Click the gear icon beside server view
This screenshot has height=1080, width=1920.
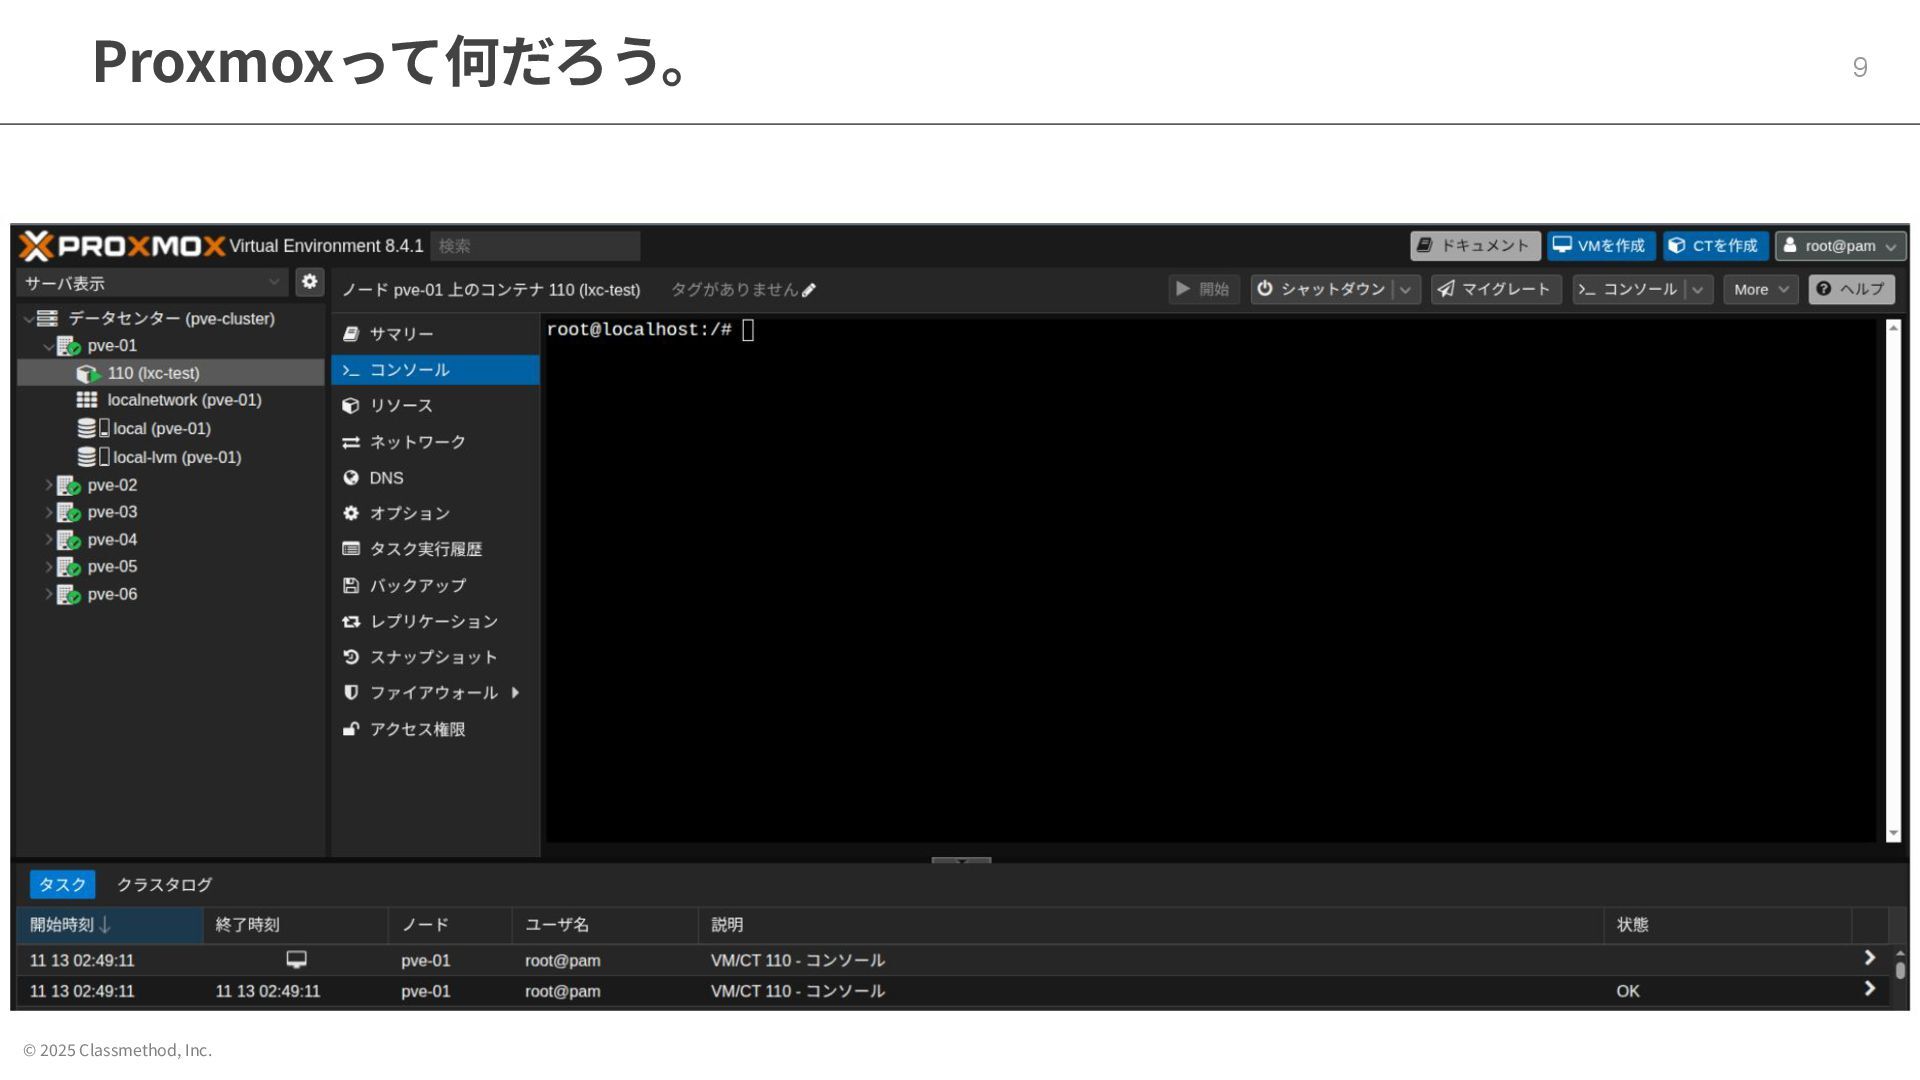310,282
